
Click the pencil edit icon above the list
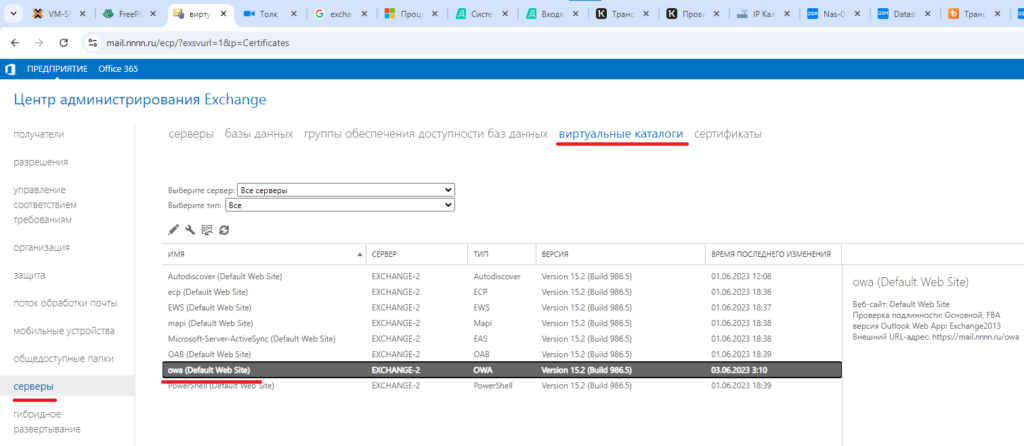pyautogui.click(x=173, y=230)
